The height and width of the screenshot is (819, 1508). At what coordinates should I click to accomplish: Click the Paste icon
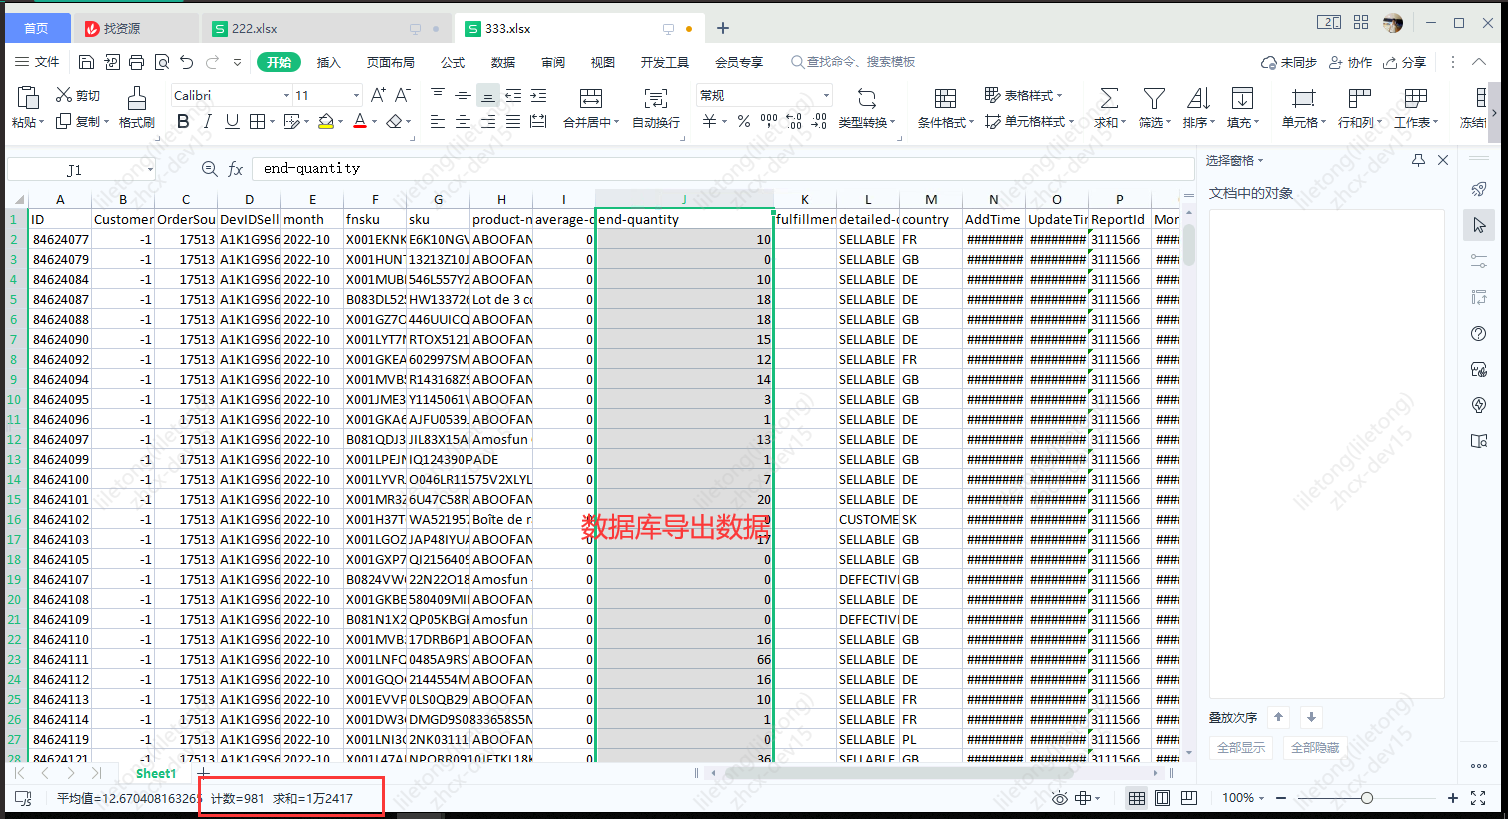click(28, 98)
